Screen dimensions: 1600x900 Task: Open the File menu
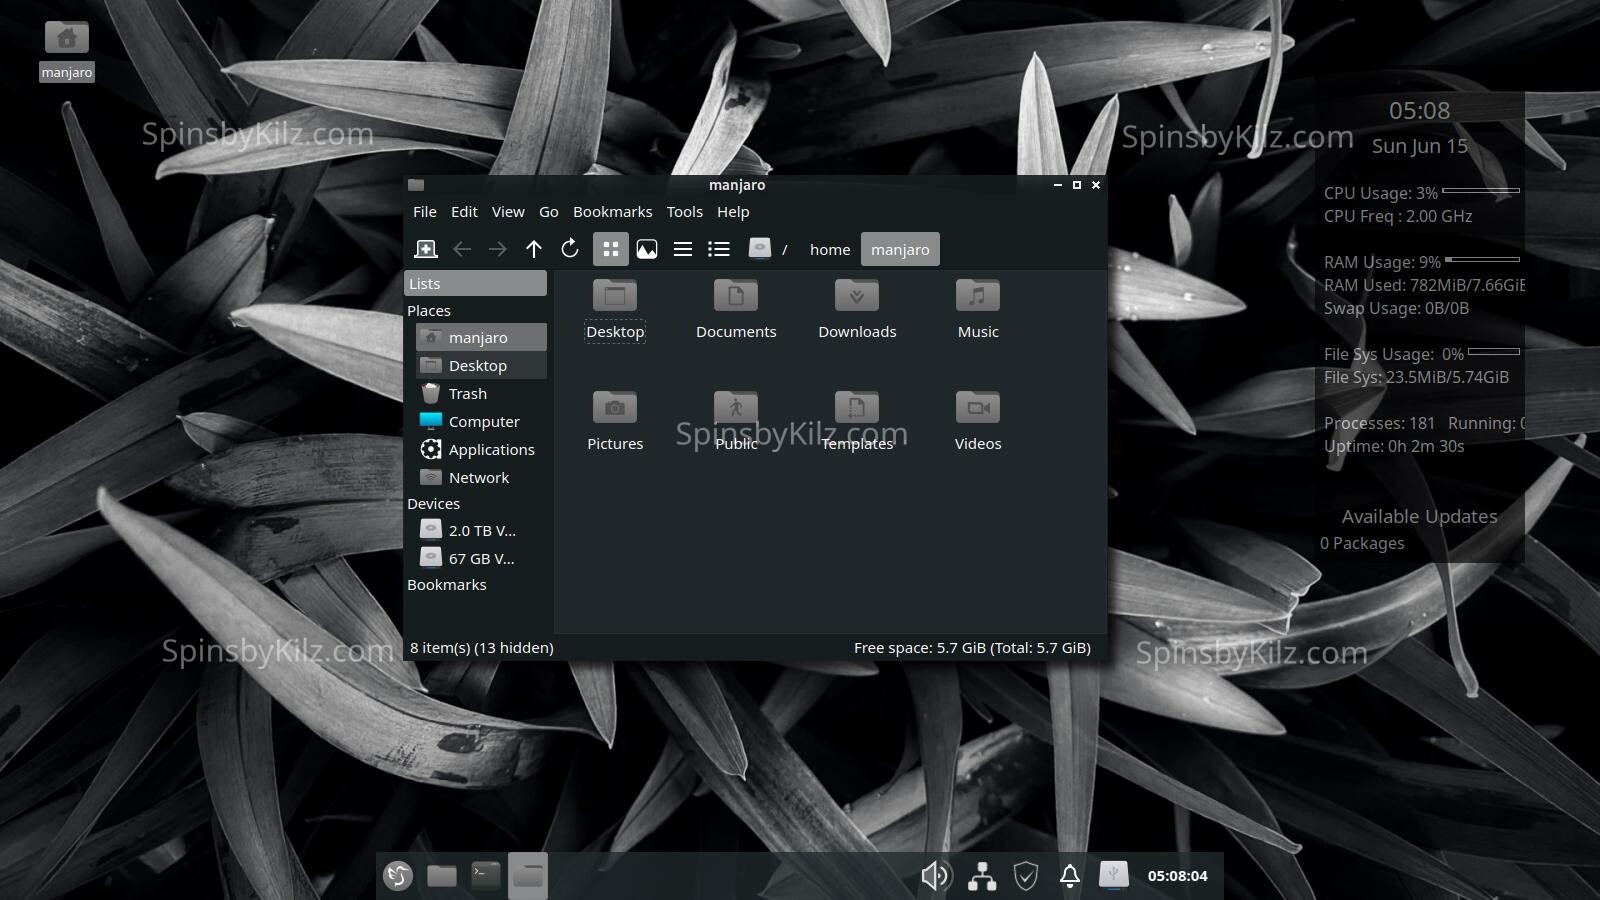click(425, 212)
